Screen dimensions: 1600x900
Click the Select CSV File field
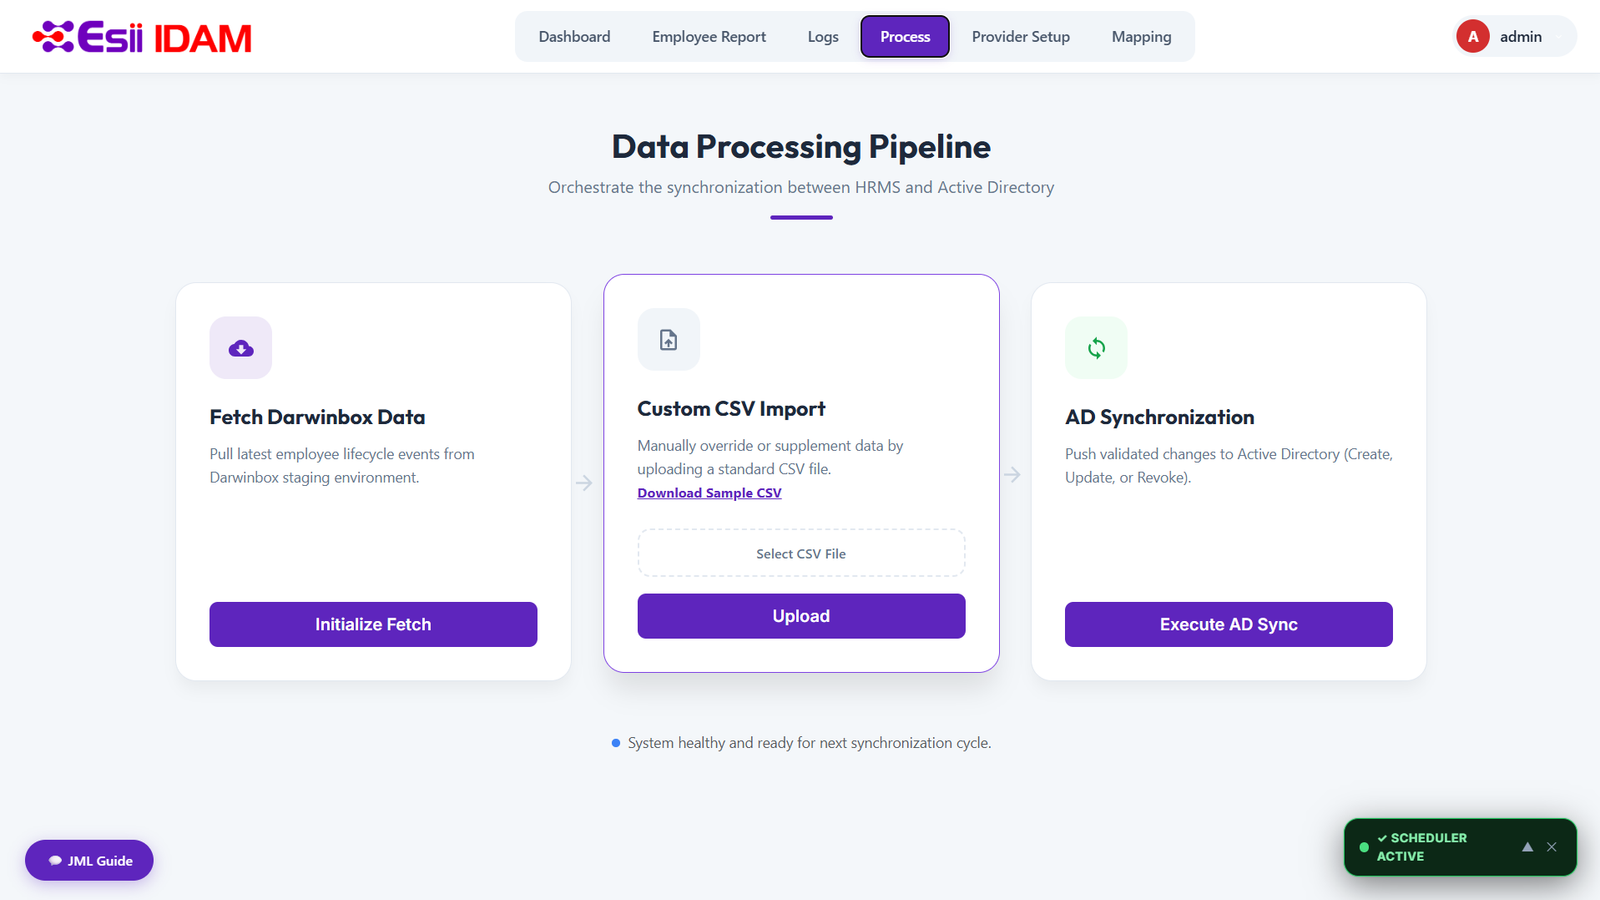click(x=801, y=553)
